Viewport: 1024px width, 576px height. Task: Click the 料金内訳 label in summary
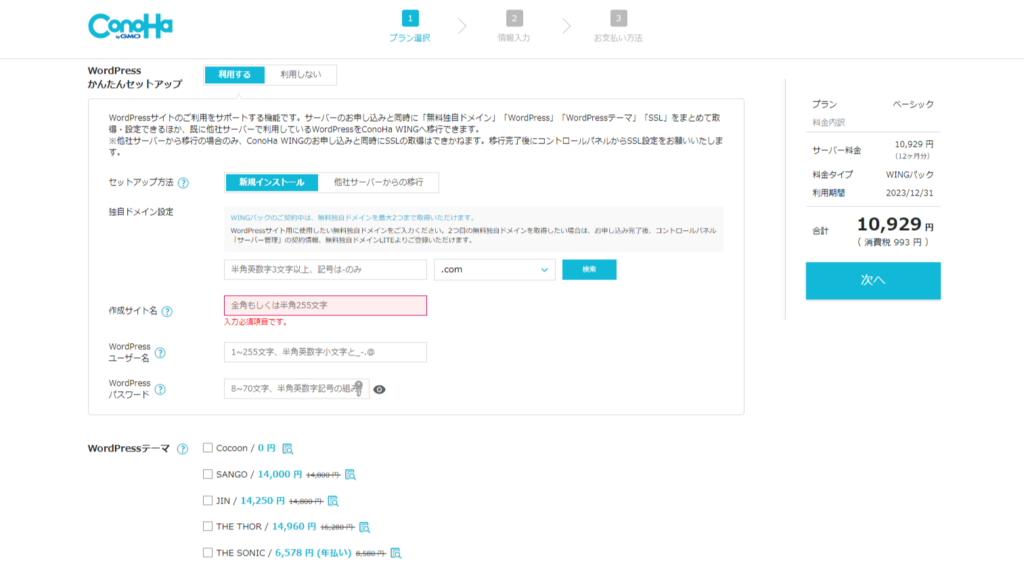(829, 122)
